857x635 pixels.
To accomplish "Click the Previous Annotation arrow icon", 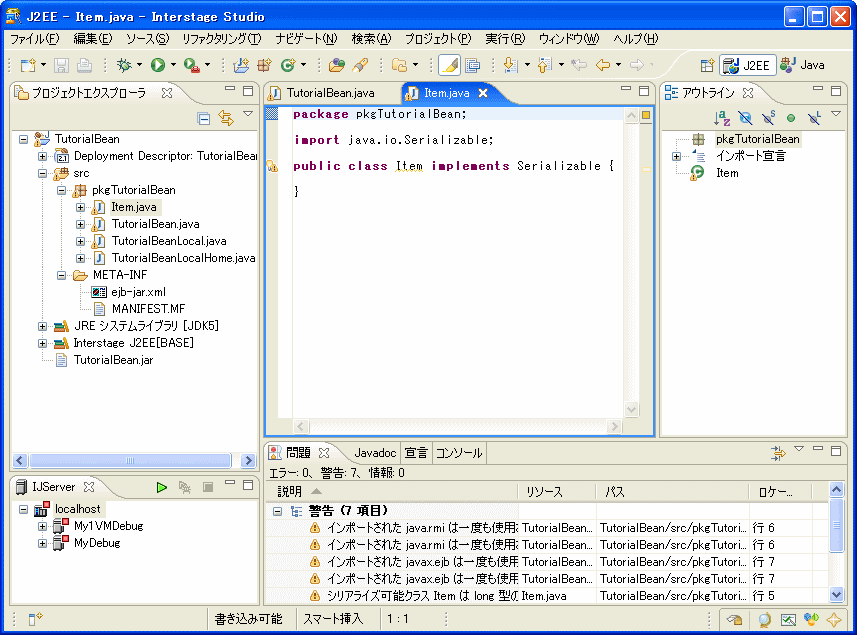I will 544,66.
